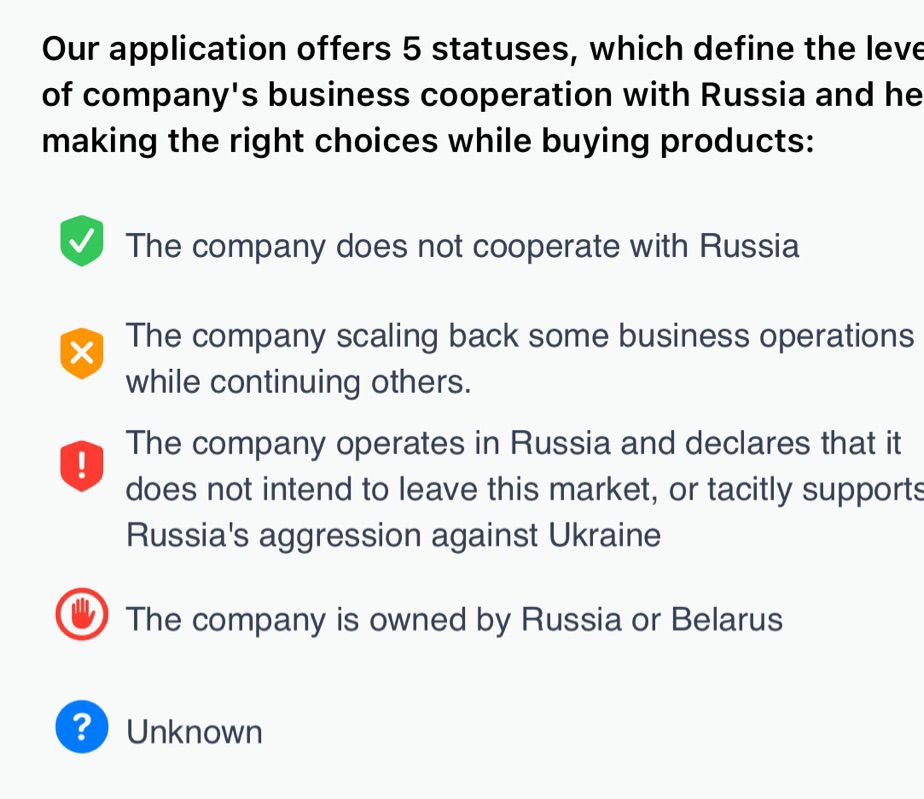924x799 pixels.
Task: Tap the "Our application offers 5 statuses" heading line
Action: pos(483,48)
